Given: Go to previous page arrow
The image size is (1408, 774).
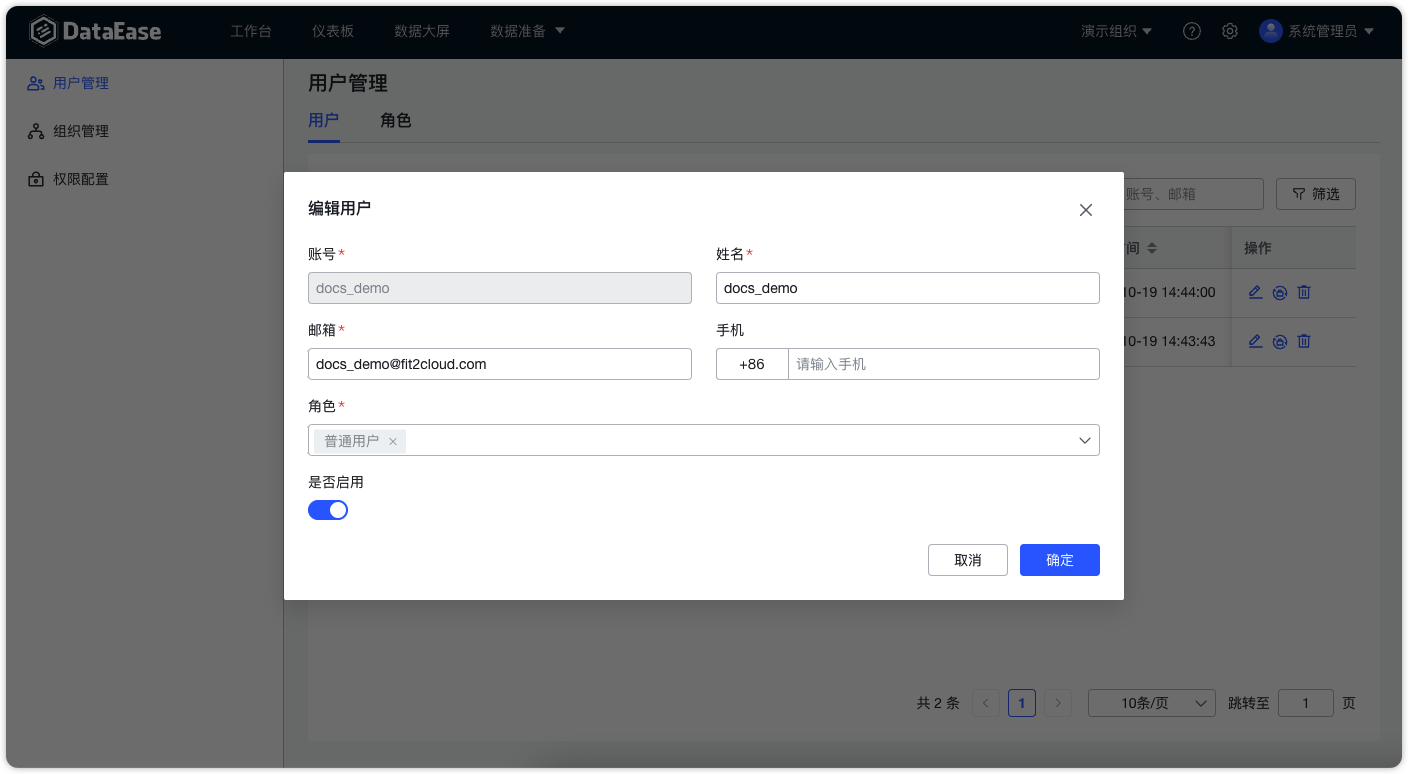Looking at the screenshot, I should [x=985, y=703].
